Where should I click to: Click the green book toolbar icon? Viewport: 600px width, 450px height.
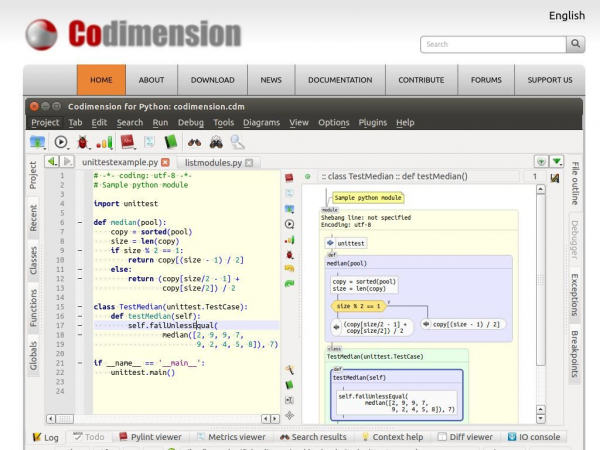pyautogui.click(x=171, y=142)
